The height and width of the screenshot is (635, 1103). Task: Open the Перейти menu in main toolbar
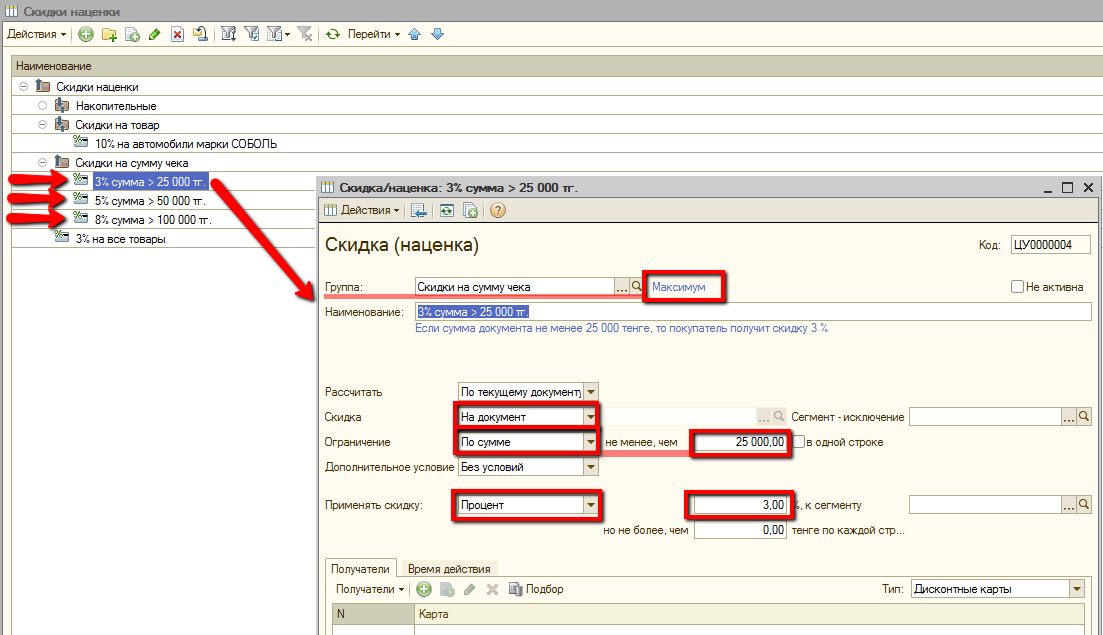(373, 34)
